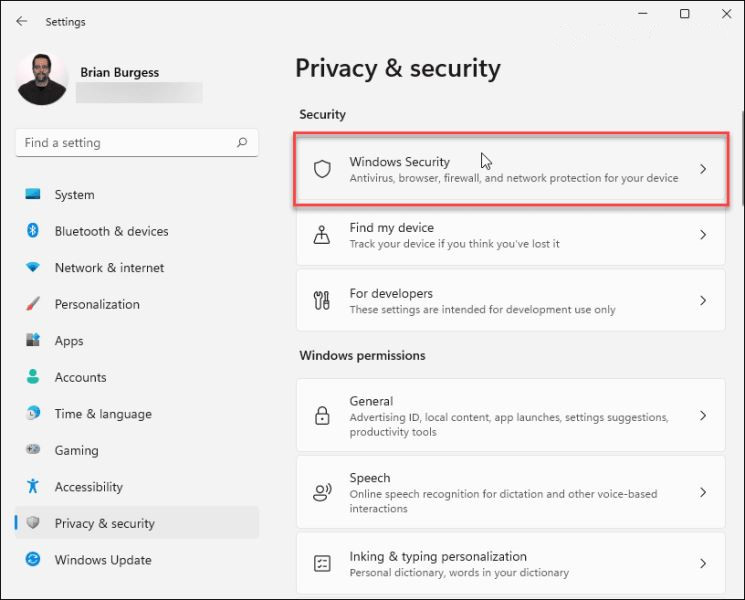
Task: Open the General permissions entry
Action: [x=510, y=415]
